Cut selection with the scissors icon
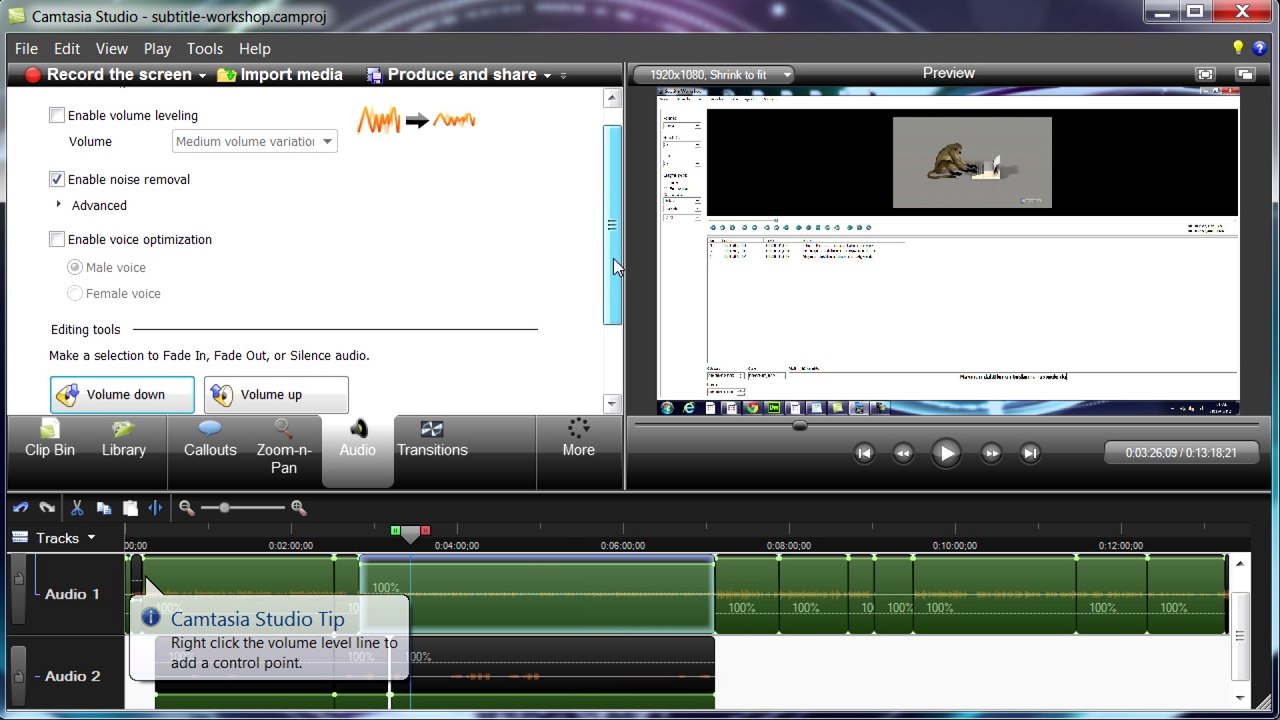Image resolution: width=1280 pixels, height=720 pixels. [x=77, y=508]
